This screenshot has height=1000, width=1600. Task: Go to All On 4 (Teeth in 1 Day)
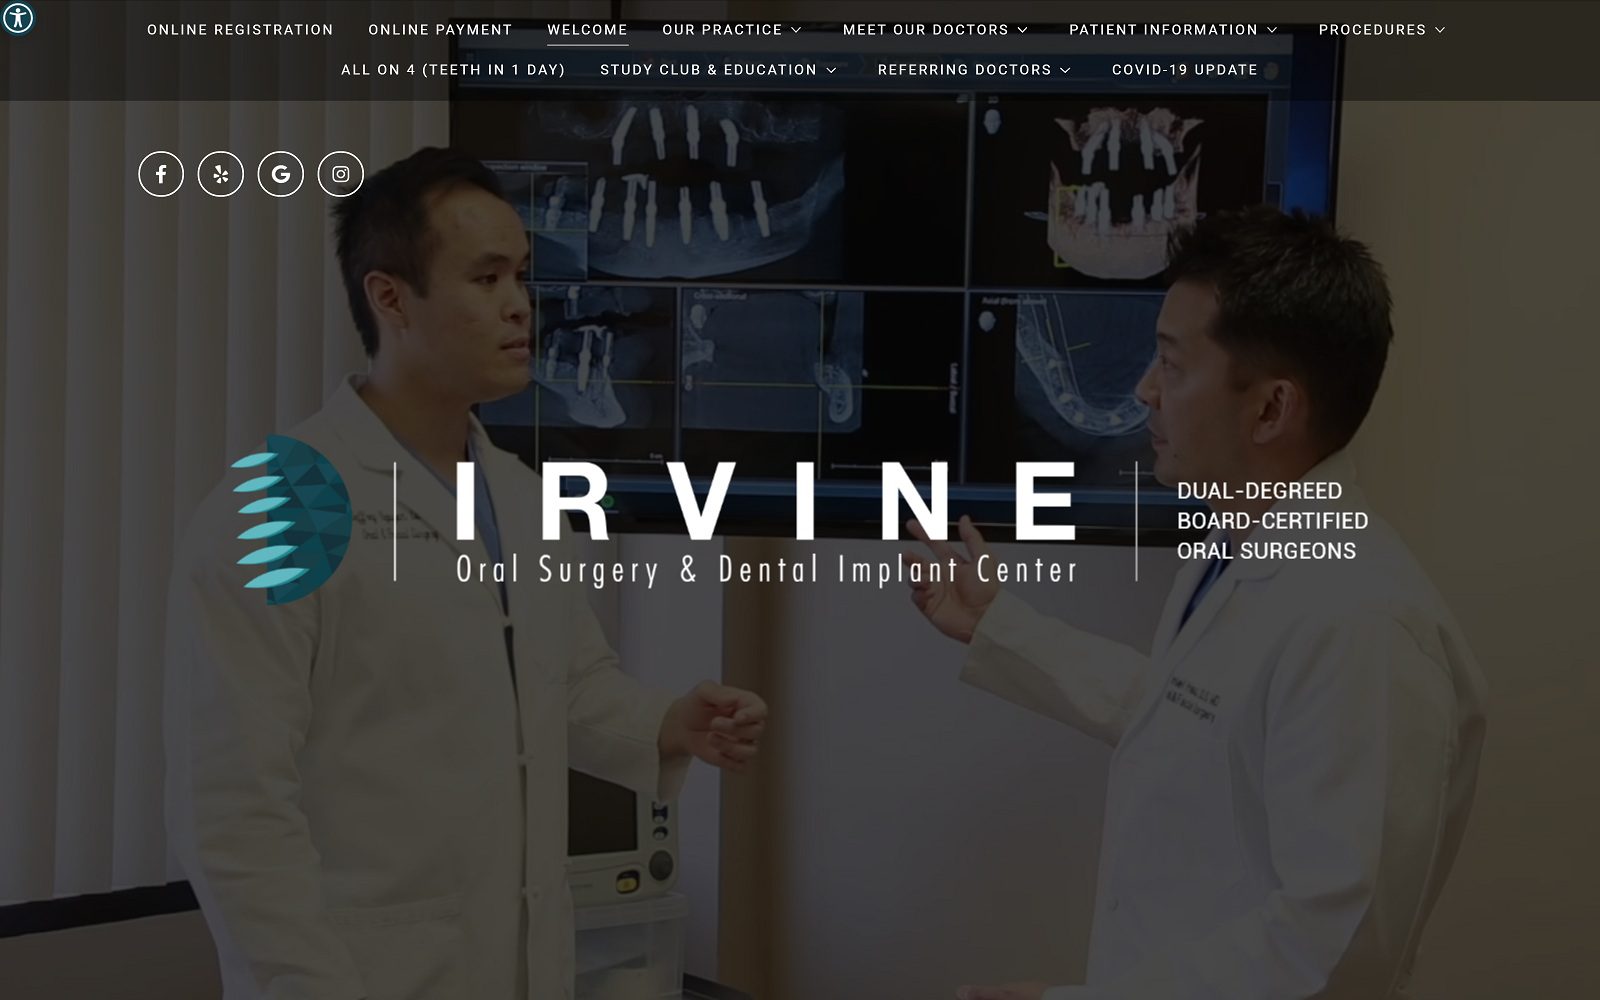(x=453, y=70)
